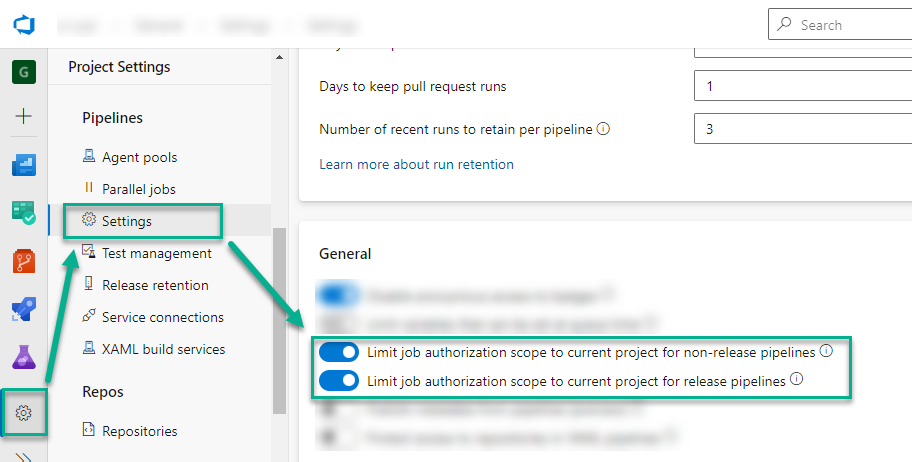This screenshot has height=462, width=912.
Task: Select Agent pools in Pipelines settings
Action: [139, 157]
